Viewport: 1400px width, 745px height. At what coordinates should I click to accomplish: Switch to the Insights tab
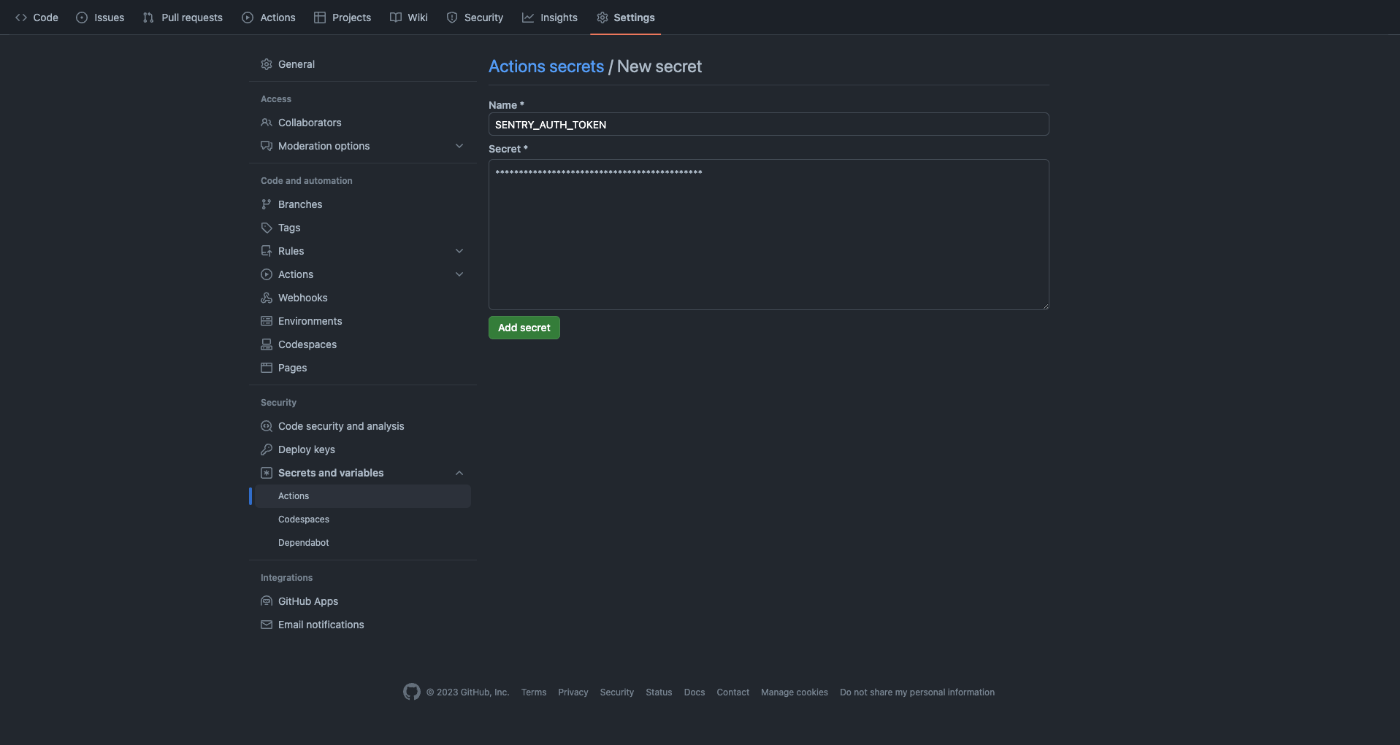(550, 18)
